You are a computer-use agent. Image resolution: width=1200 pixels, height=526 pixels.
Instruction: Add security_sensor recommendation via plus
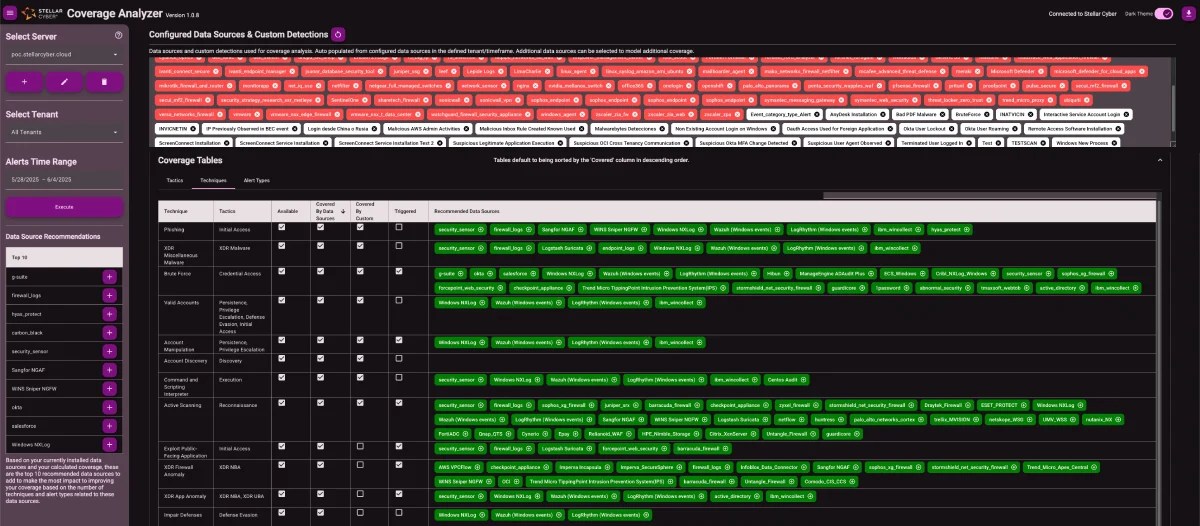109,351
